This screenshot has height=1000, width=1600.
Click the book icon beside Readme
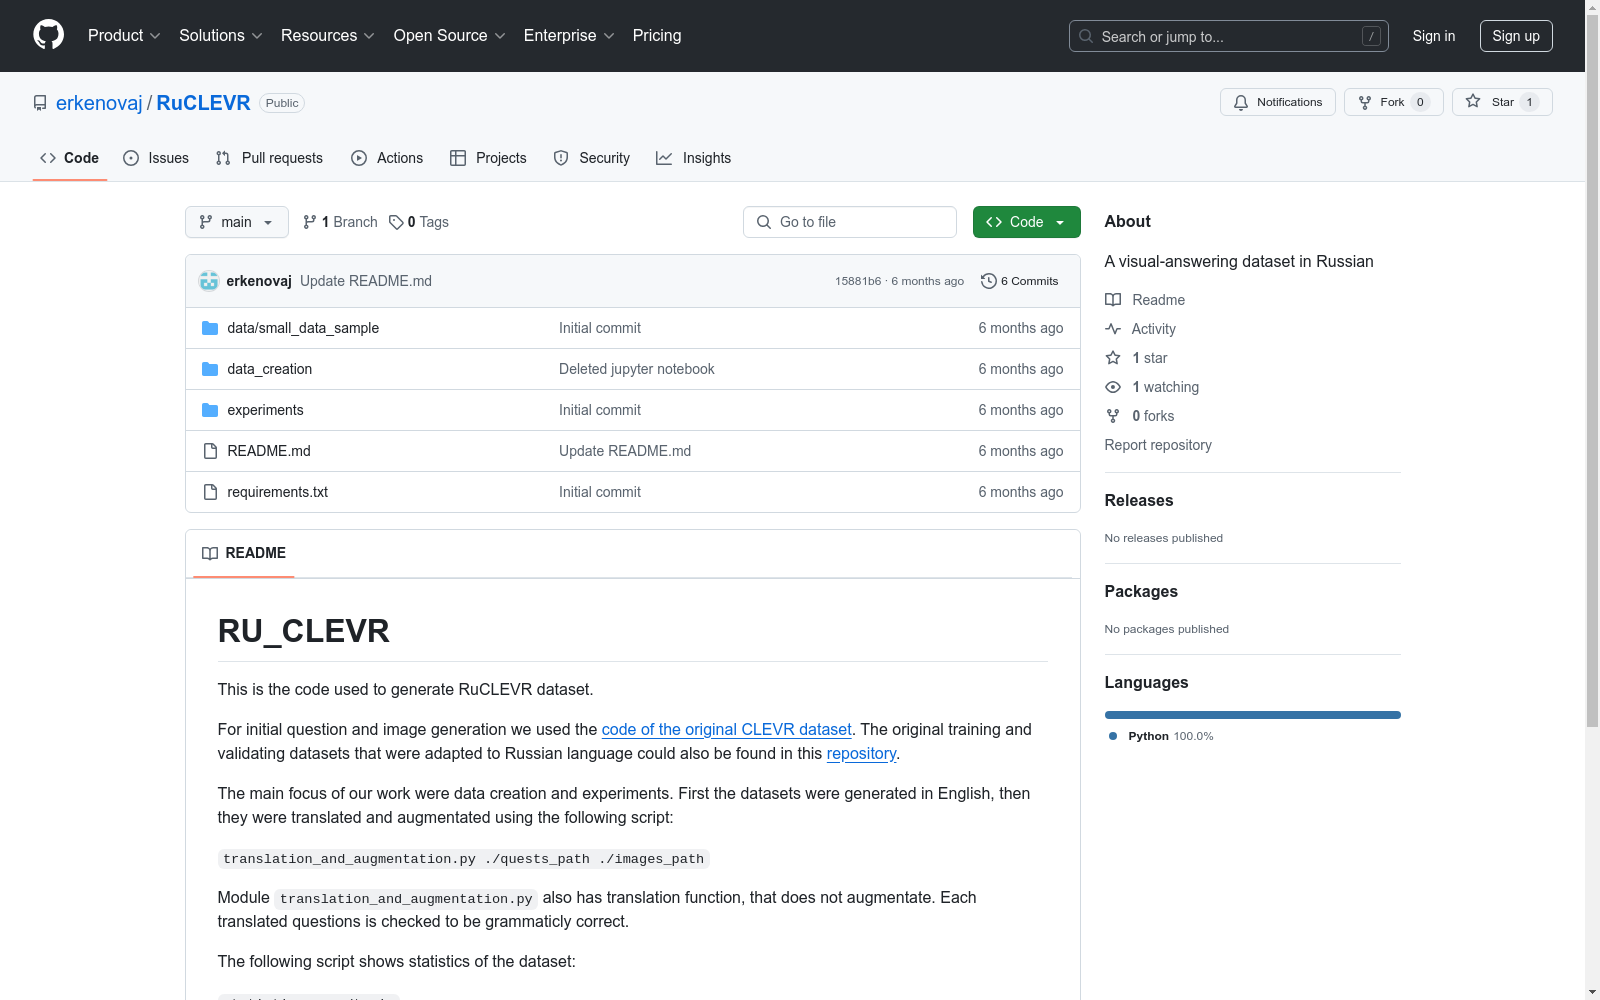(1113, 300)
